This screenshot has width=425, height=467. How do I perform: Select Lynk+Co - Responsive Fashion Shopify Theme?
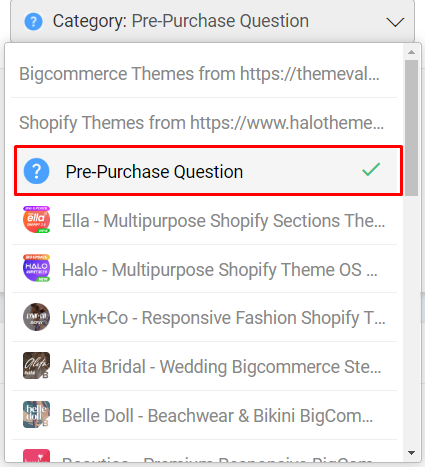[x=204, y=317]
